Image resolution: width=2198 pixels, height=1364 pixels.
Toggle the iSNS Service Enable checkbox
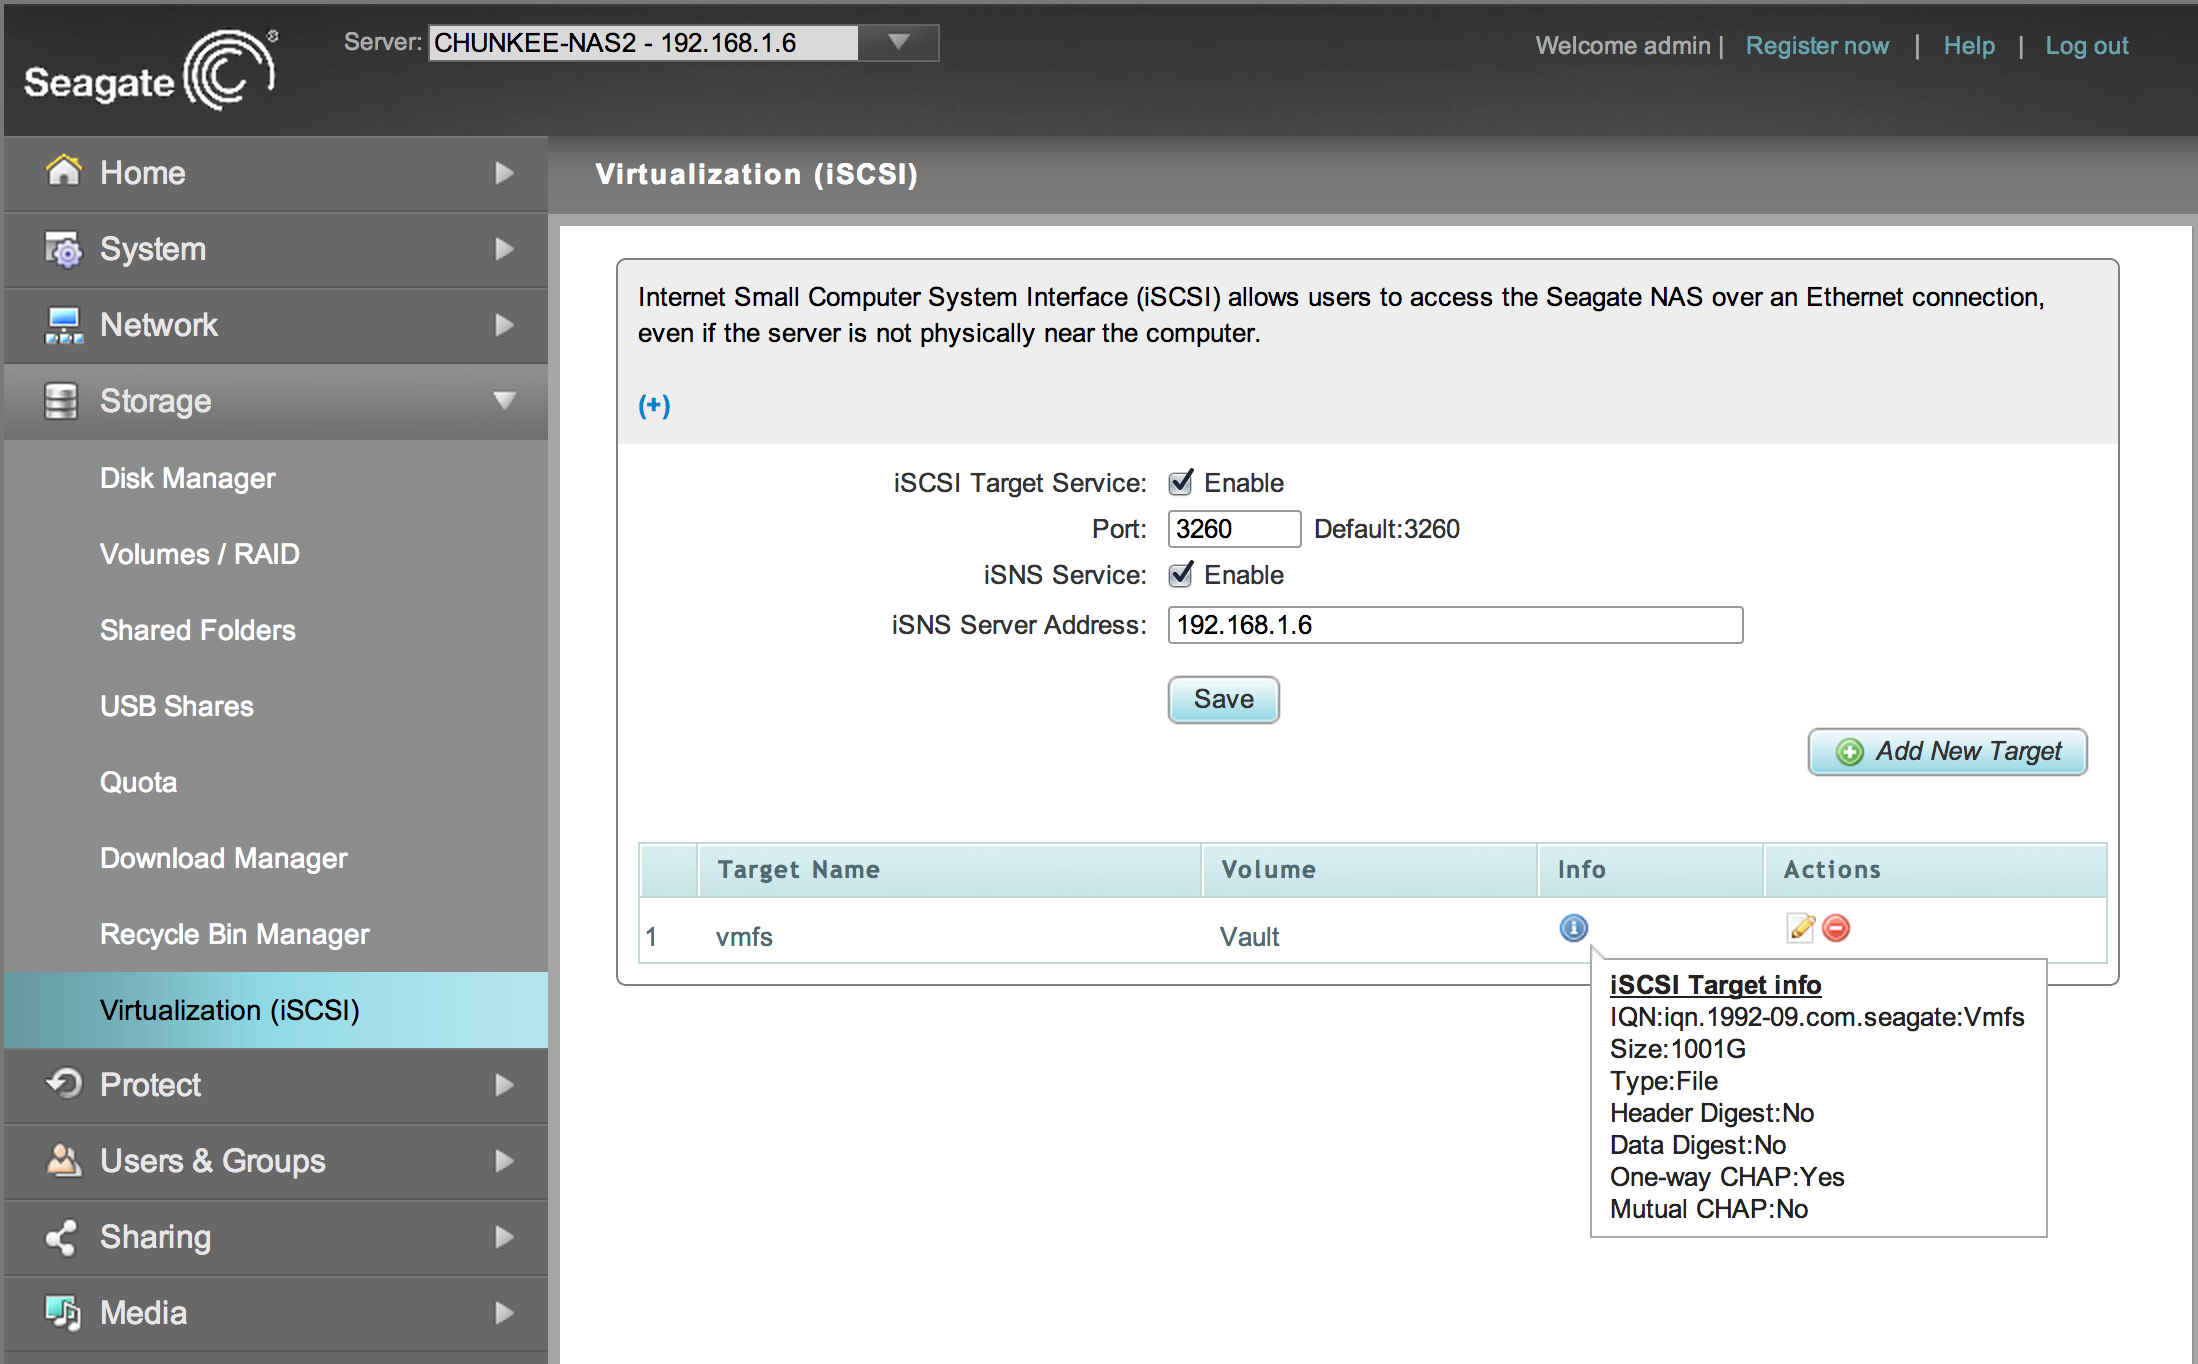click(x=1180, y=575)
